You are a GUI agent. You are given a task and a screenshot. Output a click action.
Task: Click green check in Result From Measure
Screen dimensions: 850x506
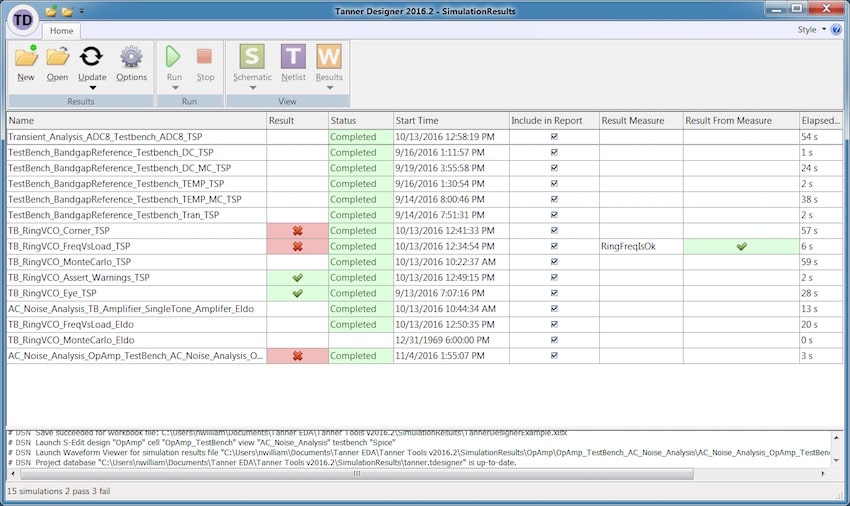742,247
